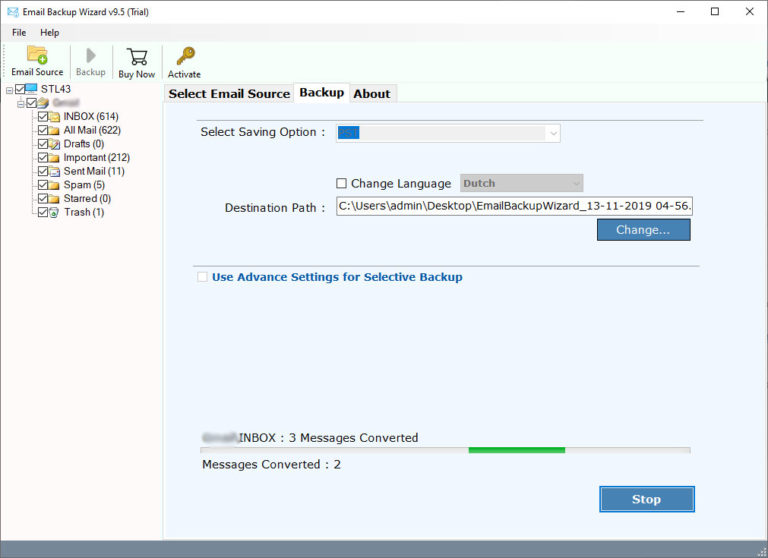The width and height of the screenshot is (768, 558).
Task: Switch to the About tab
Action: pos(372,94)
